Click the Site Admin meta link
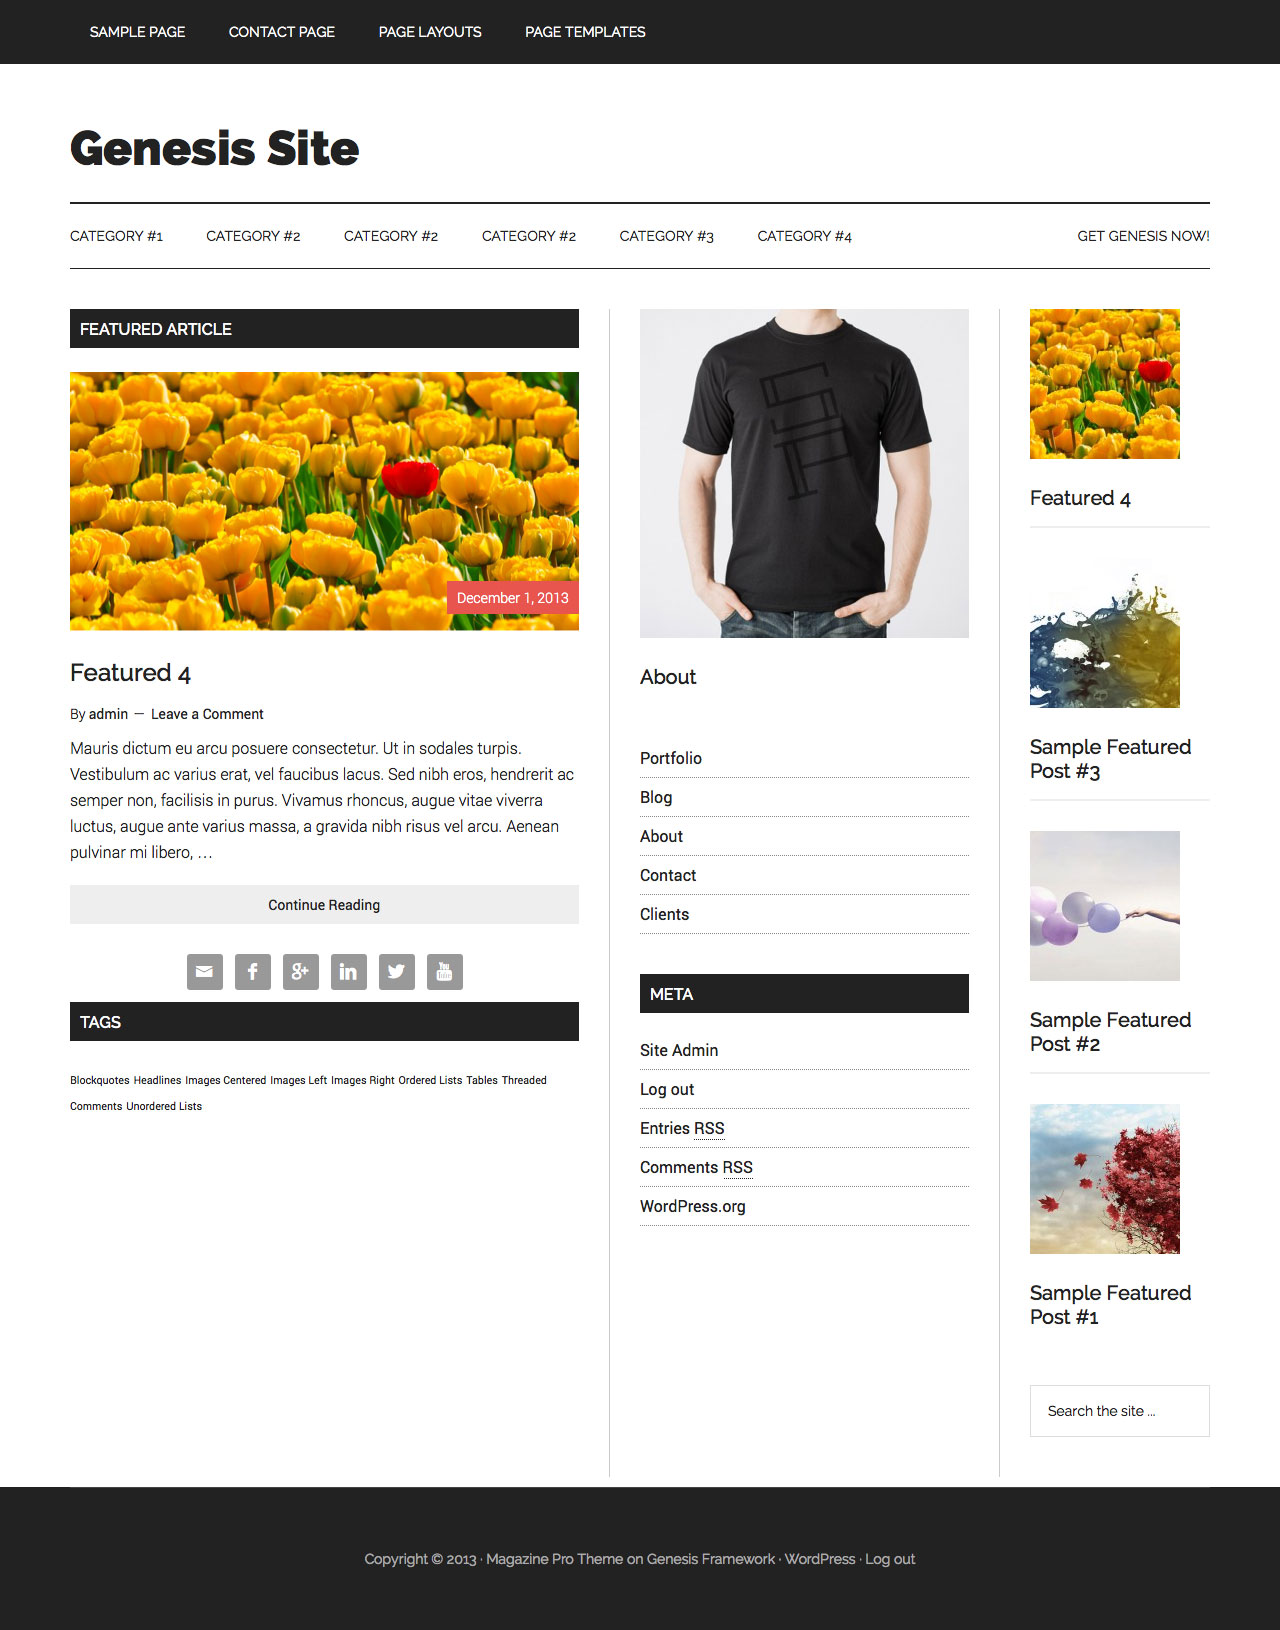Viewport: 1280px width, 1630px height. pos(679,1050)
